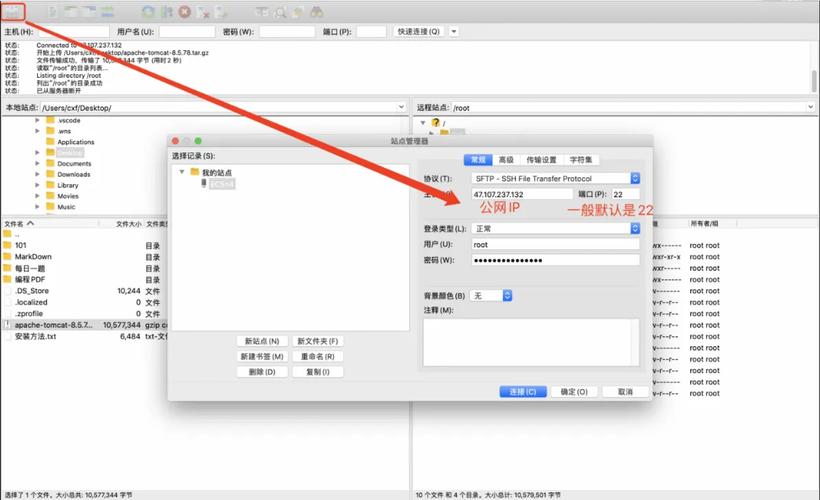The height and width of the screenshot is (500, 820).
Task: Click the 主机(H) quick connect host field
Action: pyautogui.click(x=74, y=32)
